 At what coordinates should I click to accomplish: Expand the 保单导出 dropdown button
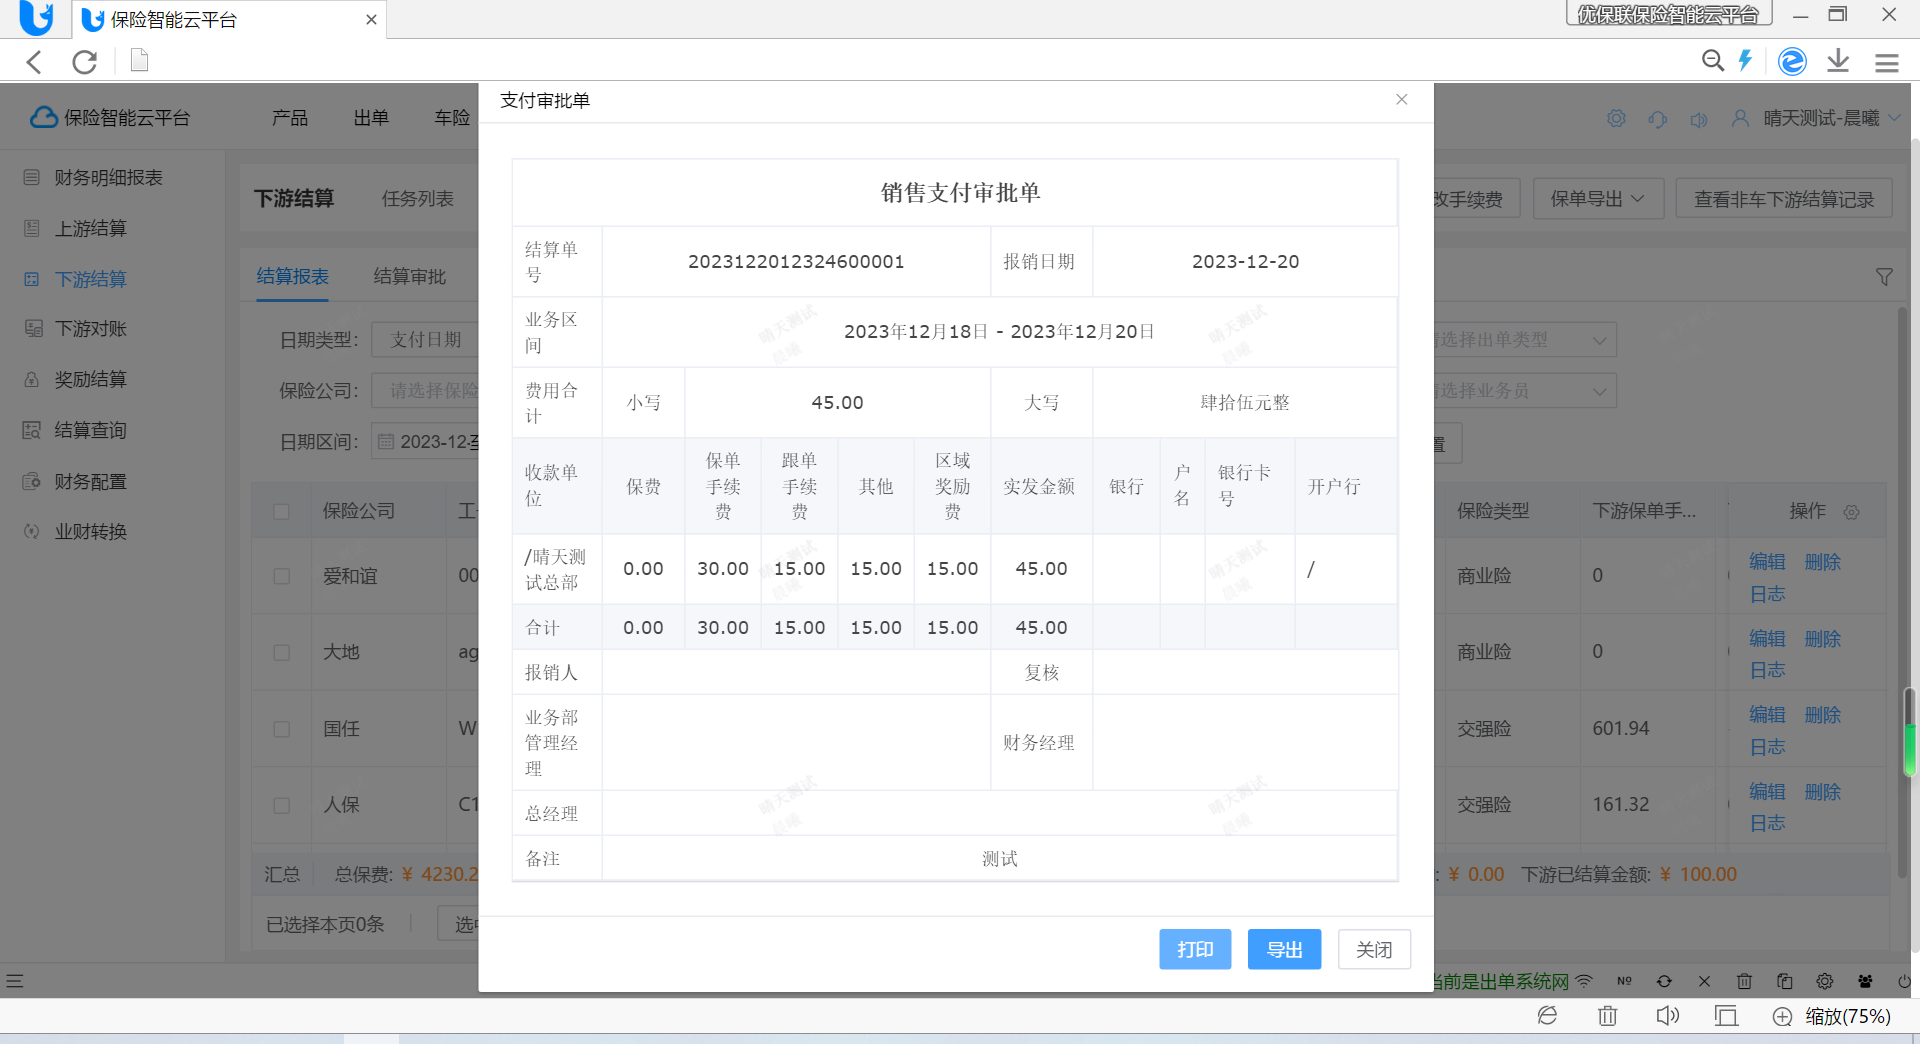1597,199
